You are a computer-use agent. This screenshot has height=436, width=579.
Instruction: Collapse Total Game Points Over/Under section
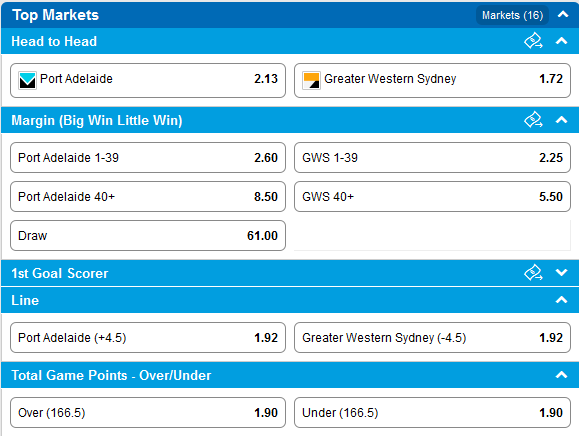tap(561, 375)
